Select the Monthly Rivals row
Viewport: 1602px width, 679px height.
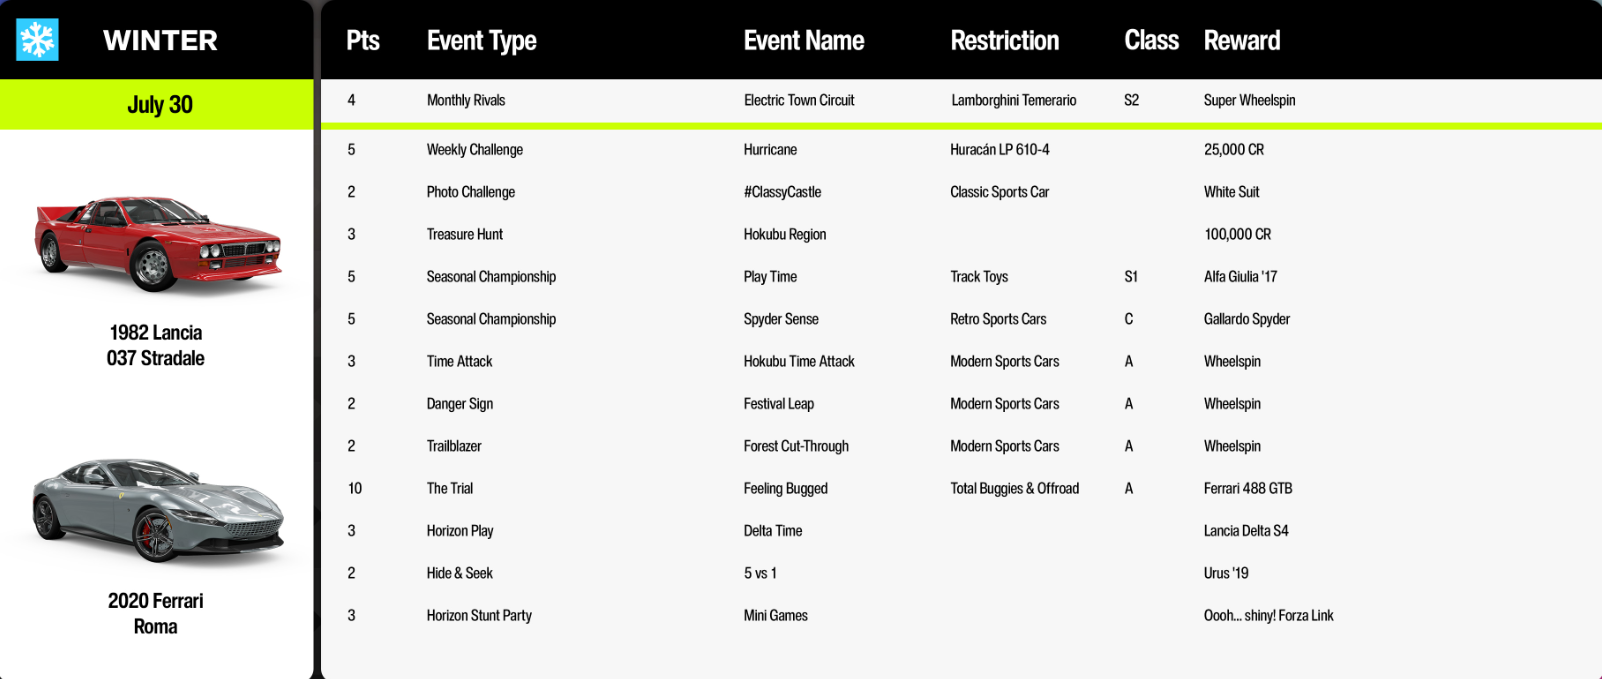point(961,100)
